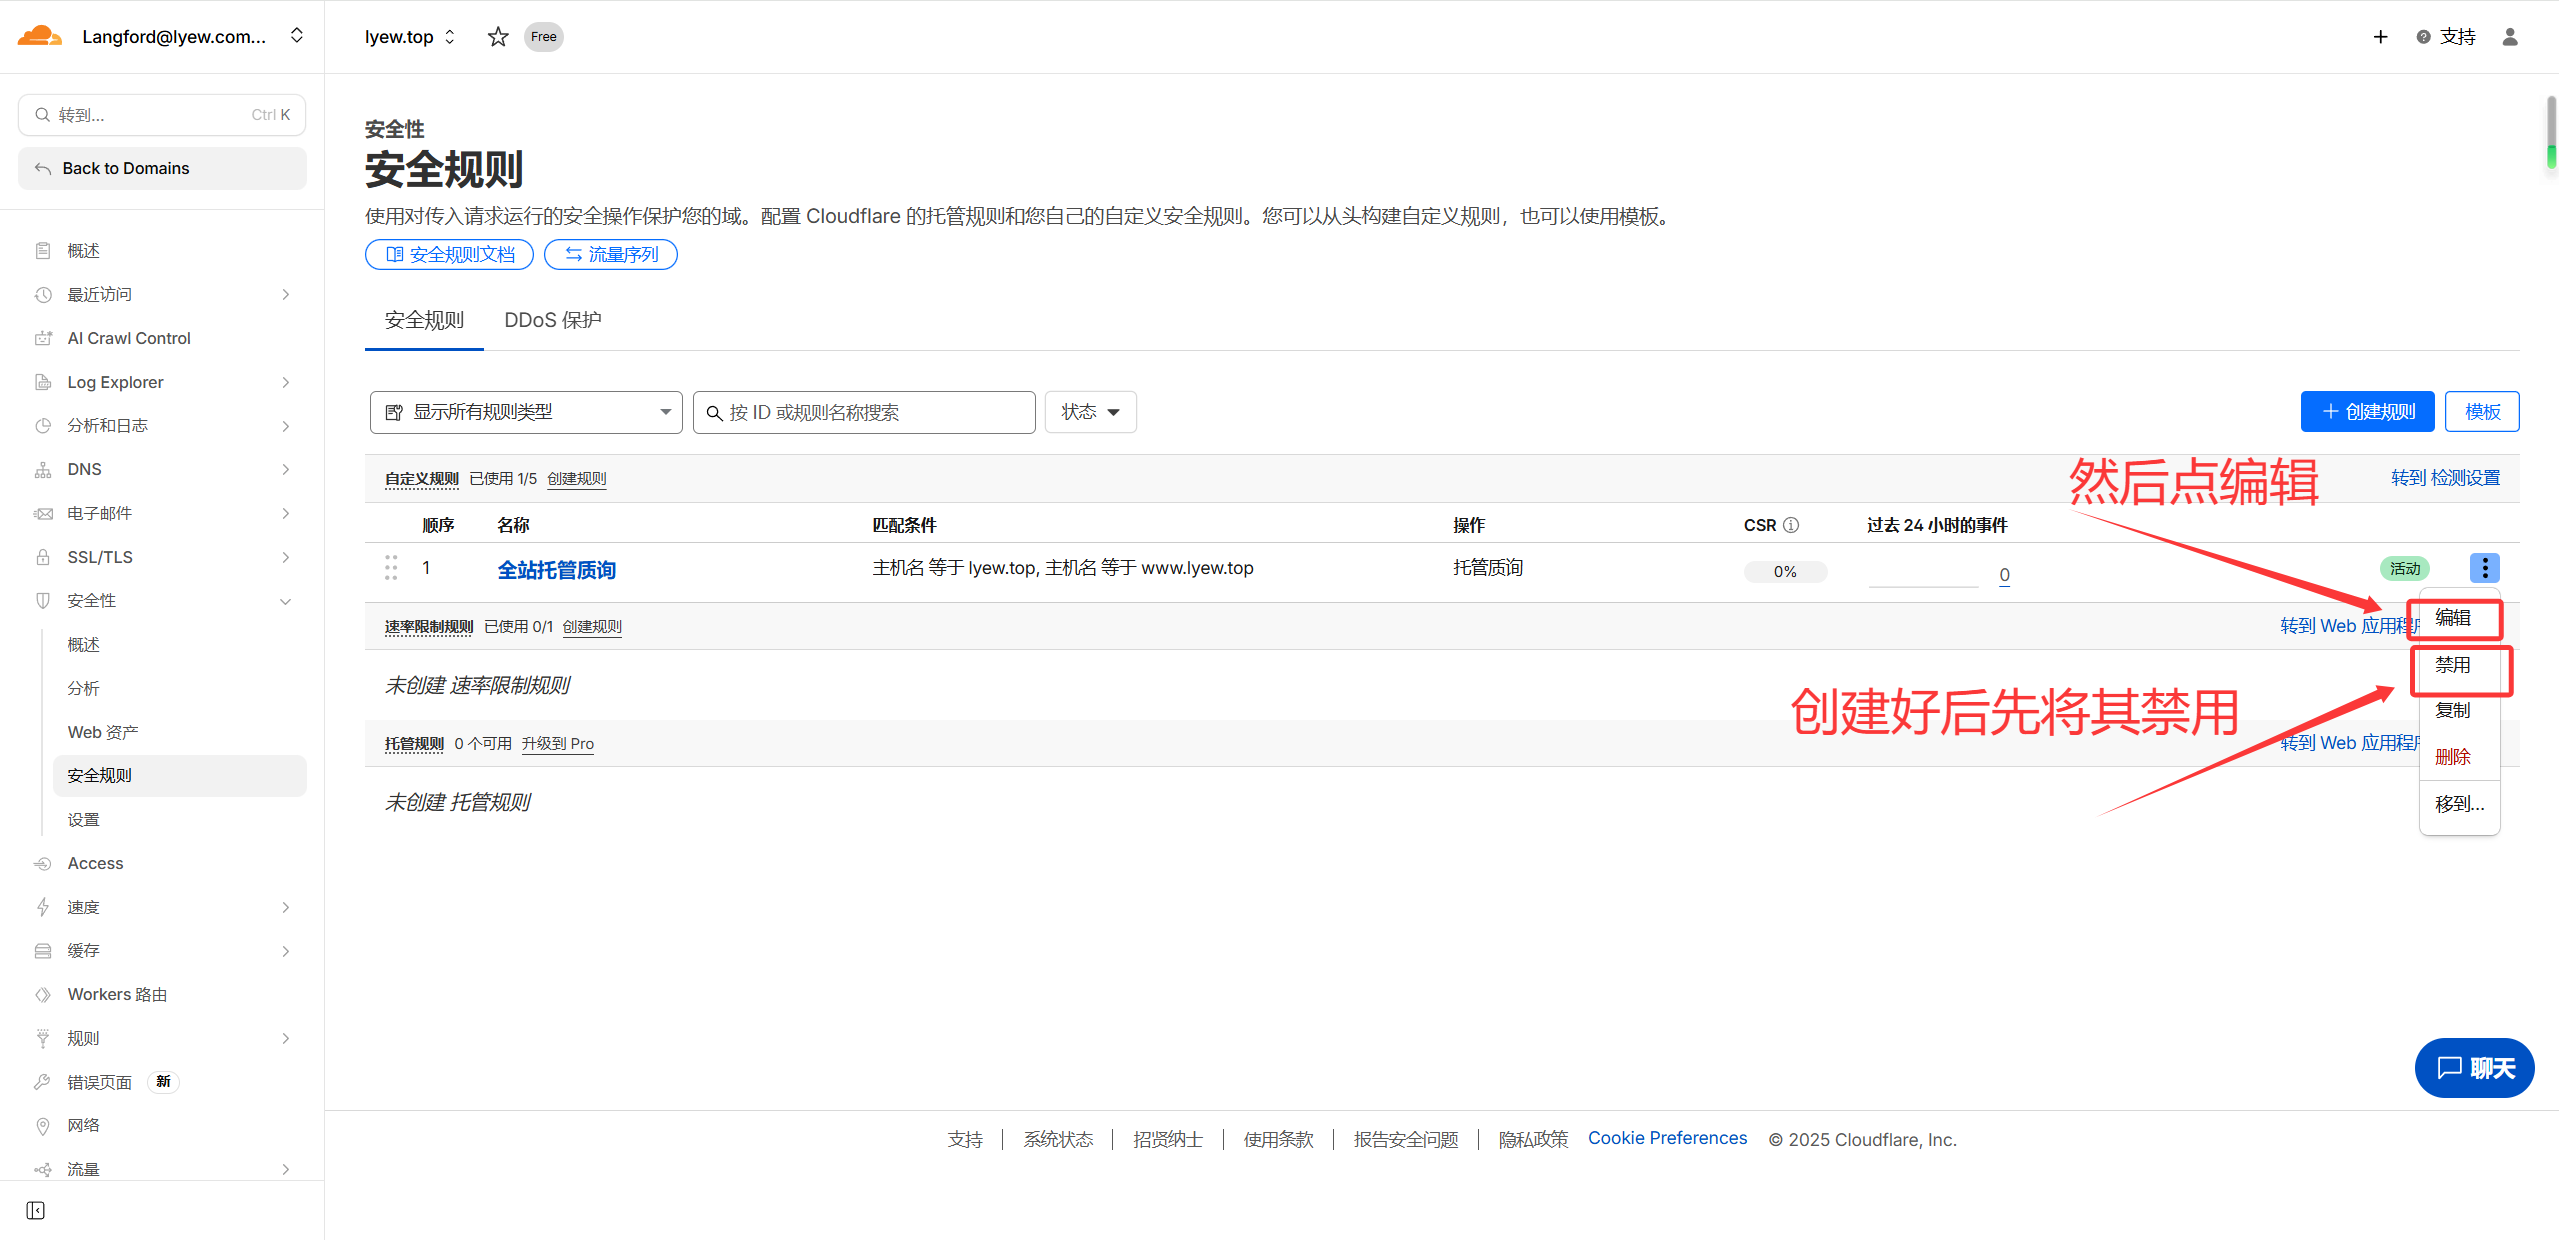Click the 活动 status badge

[x=2404, y=569]
